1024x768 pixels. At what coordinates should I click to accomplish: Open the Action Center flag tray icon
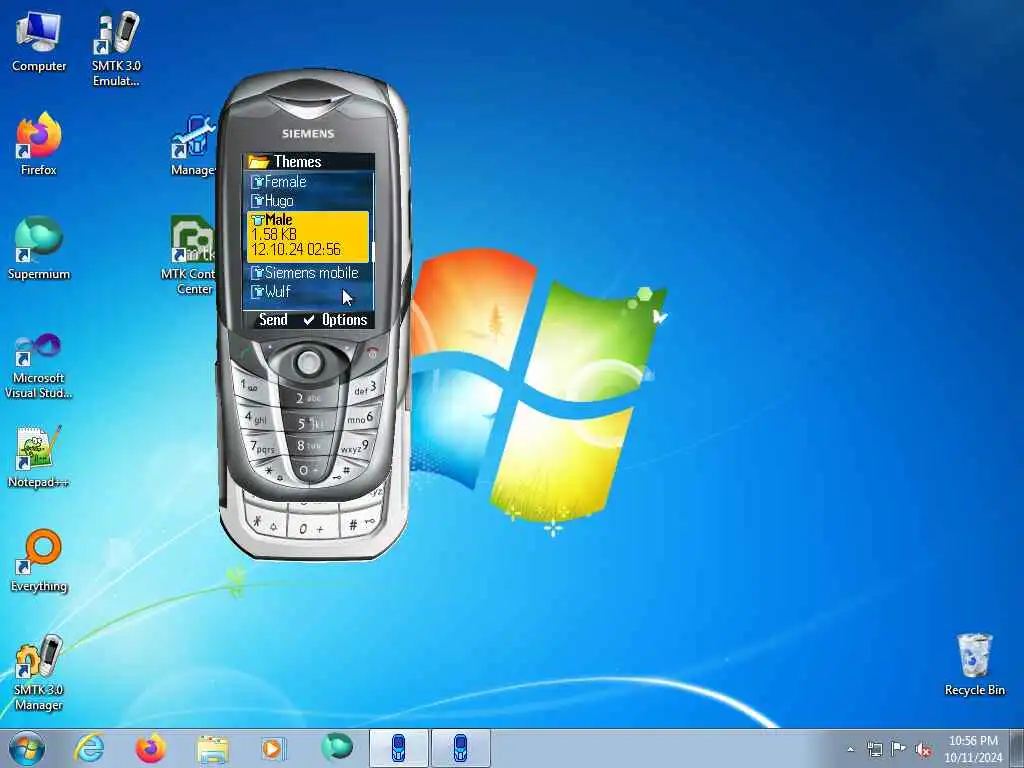point(899,749)
